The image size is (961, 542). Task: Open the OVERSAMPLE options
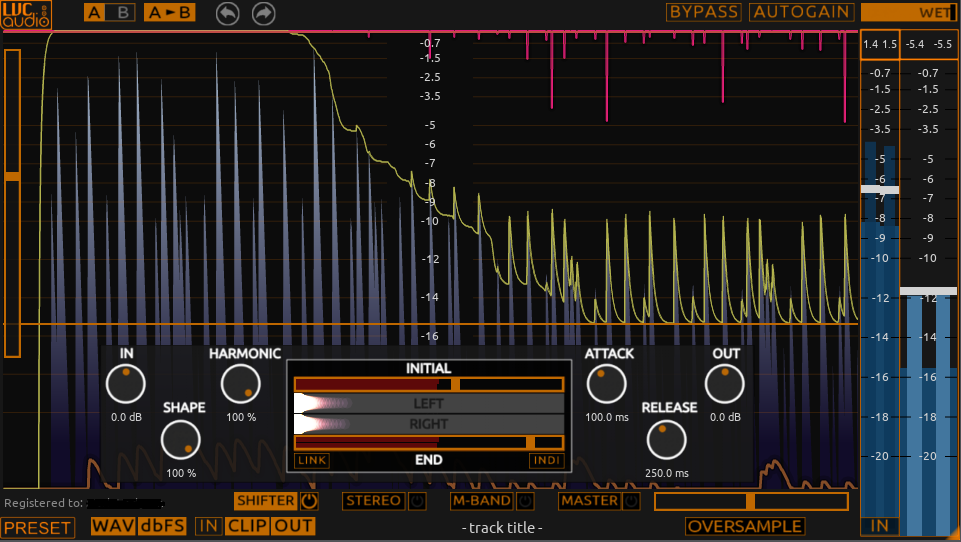745,527
